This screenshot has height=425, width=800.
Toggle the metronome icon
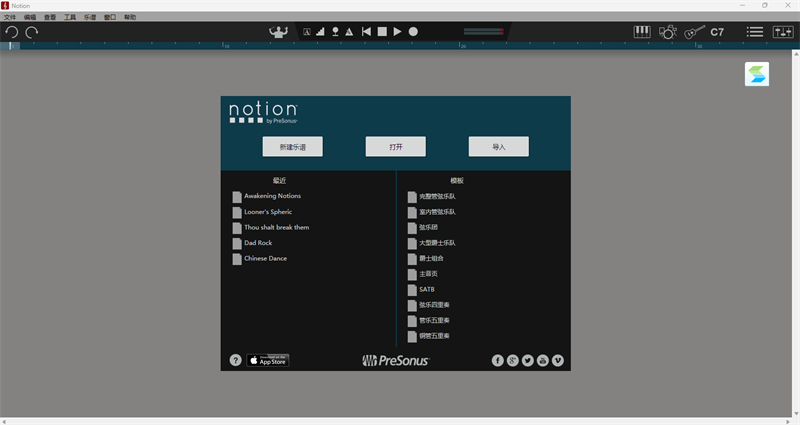click(349, 32)
